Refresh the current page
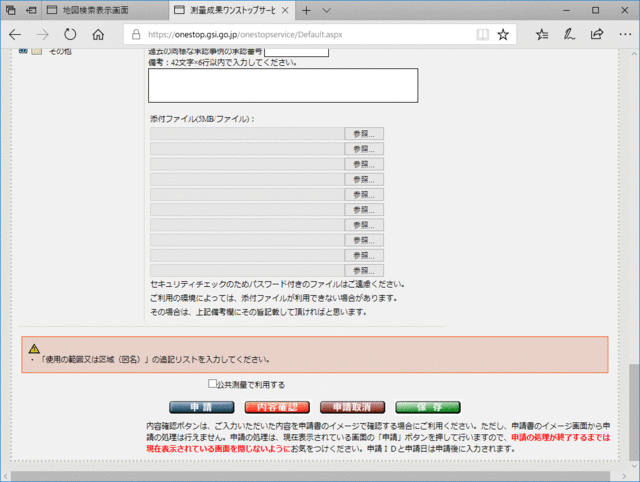This screenshot has width=640, height=482. 70,35
